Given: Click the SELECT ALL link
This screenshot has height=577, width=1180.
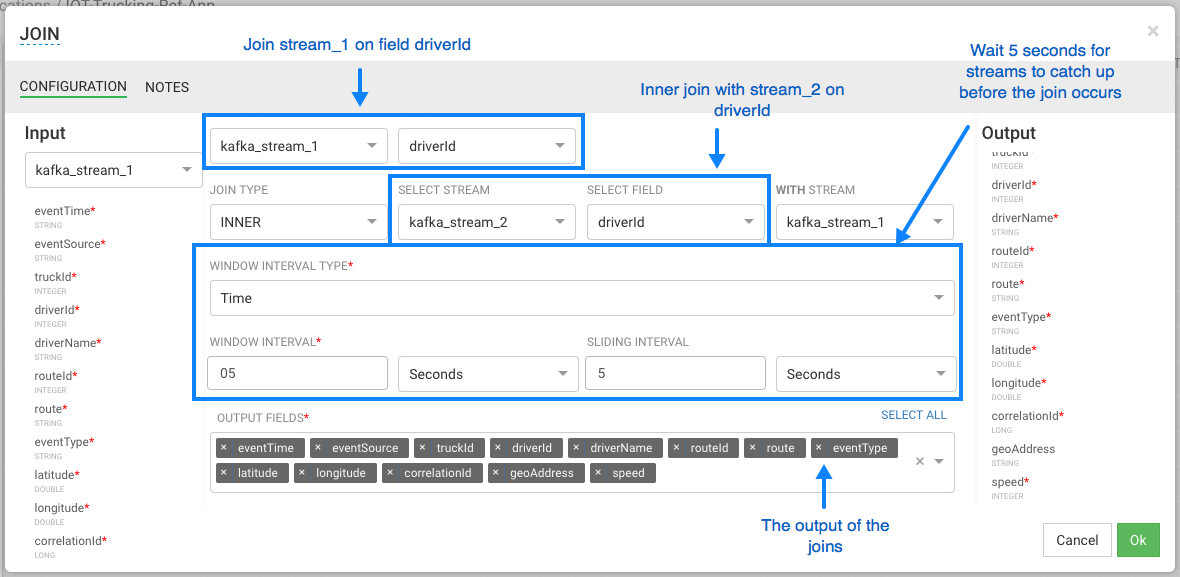Looking at the screenshot, I should 913,415.
